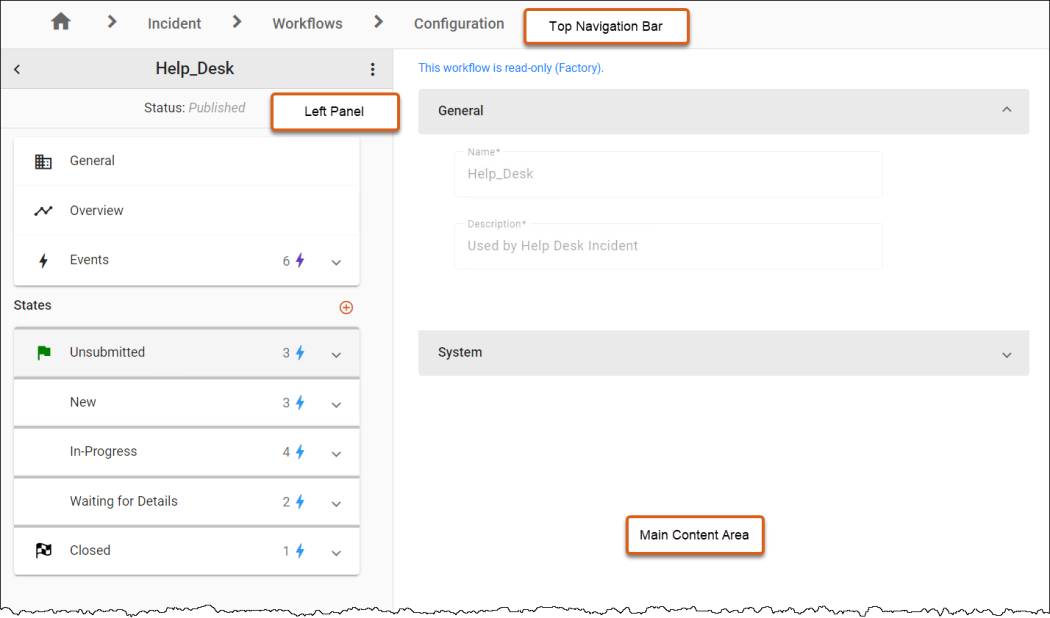Expand the Unsubmitted state details

(336, 353)
